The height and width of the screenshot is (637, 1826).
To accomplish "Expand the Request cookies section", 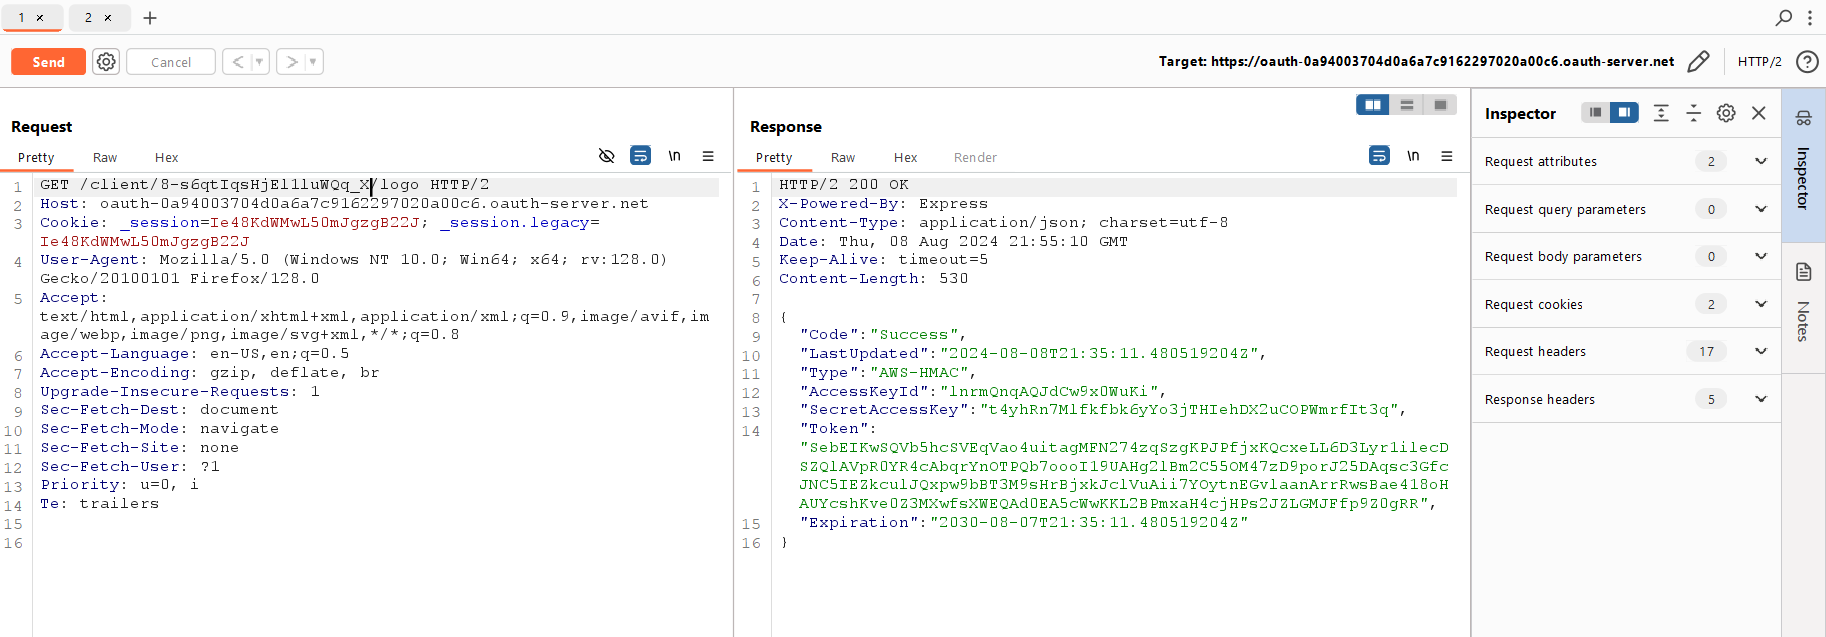I will coord(1760,304).
